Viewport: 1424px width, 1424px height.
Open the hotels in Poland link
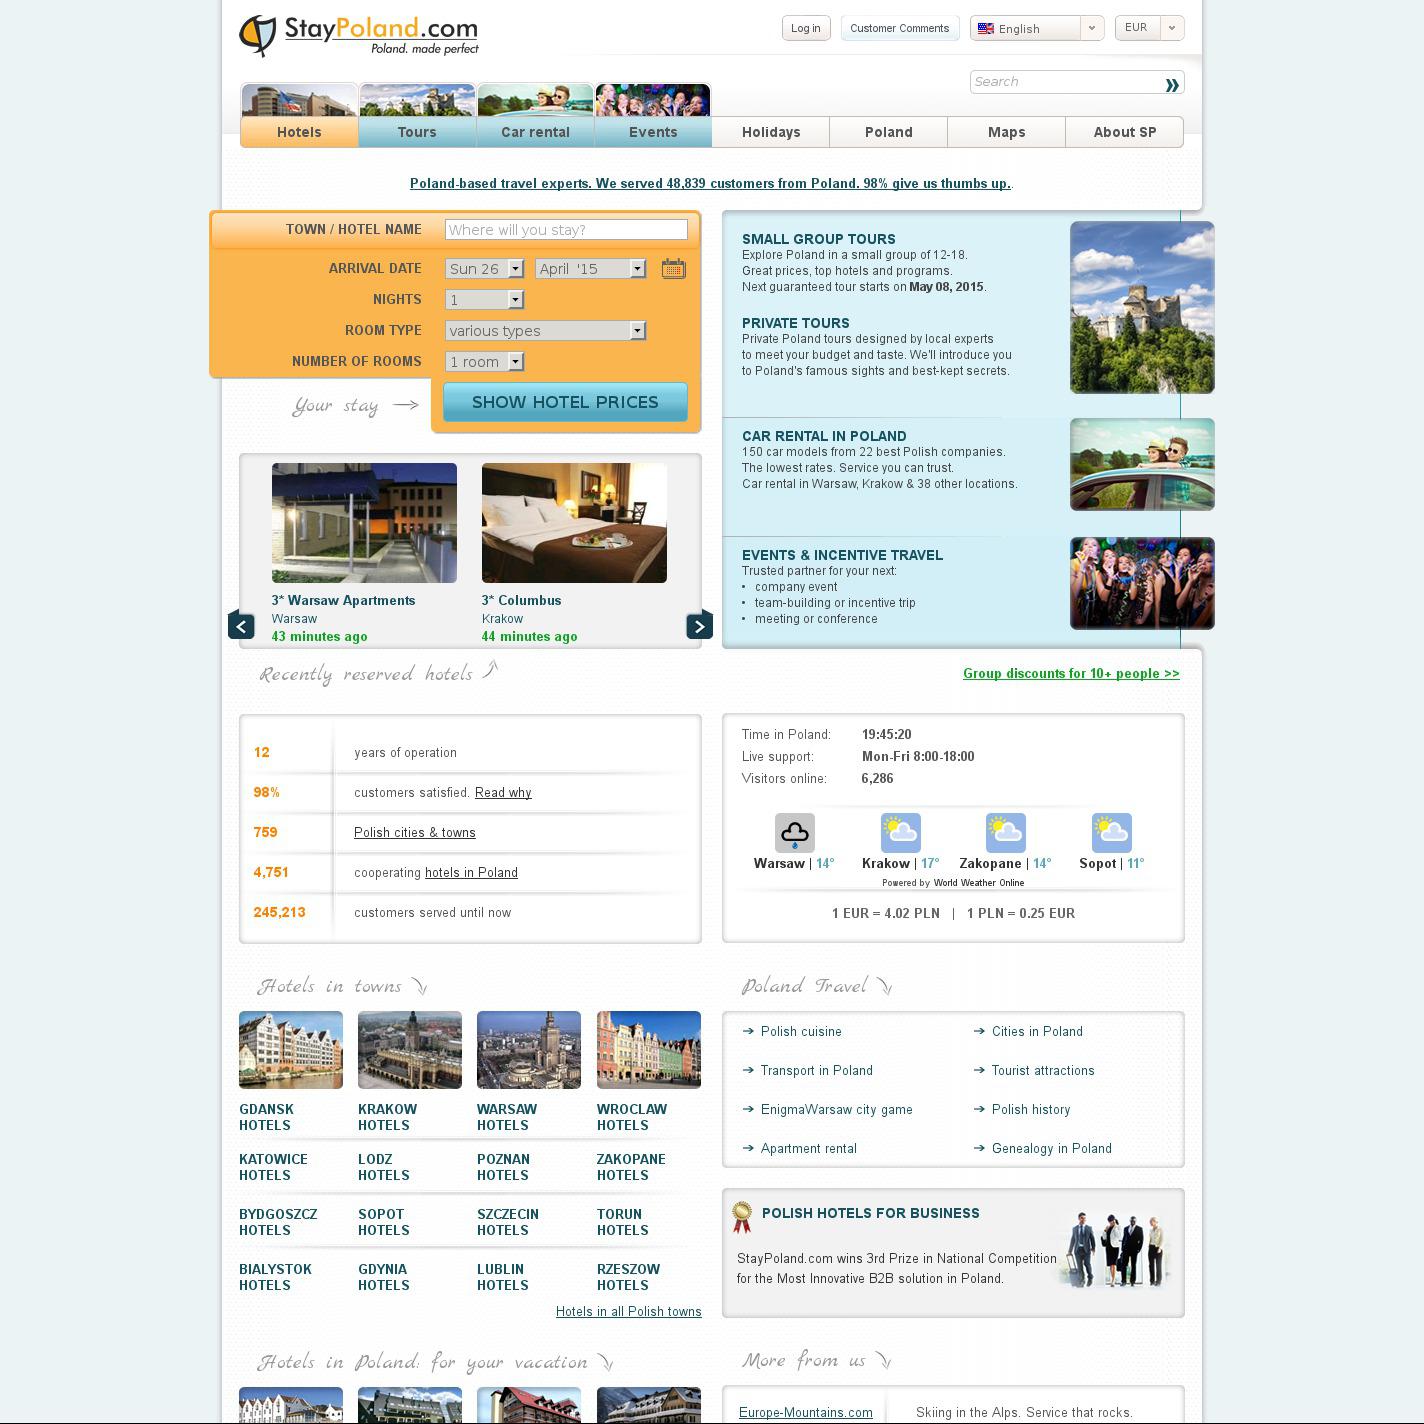pos(471,872)
